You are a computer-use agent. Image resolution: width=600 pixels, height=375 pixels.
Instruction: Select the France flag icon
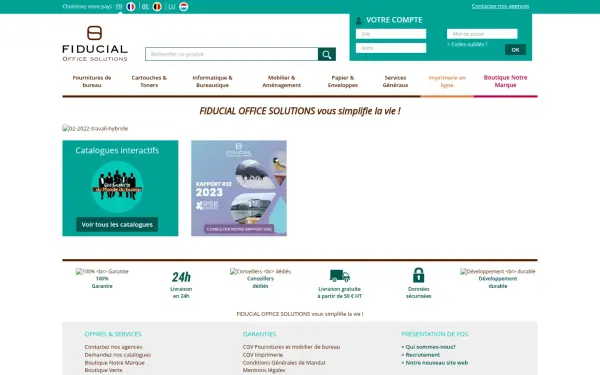(131, 7)
